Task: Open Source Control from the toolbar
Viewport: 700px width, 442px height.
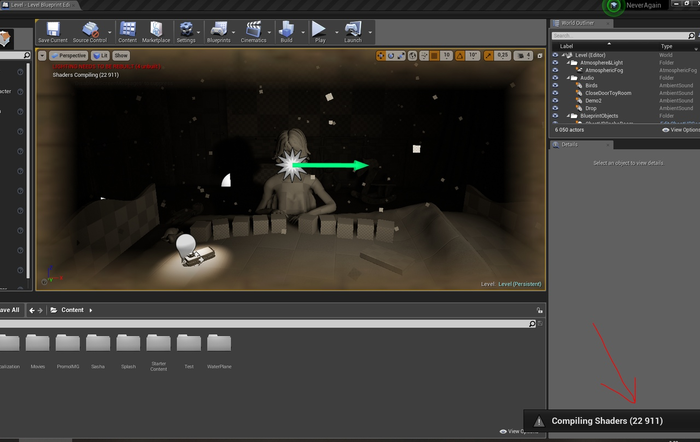Action: [x=91, y=30]
